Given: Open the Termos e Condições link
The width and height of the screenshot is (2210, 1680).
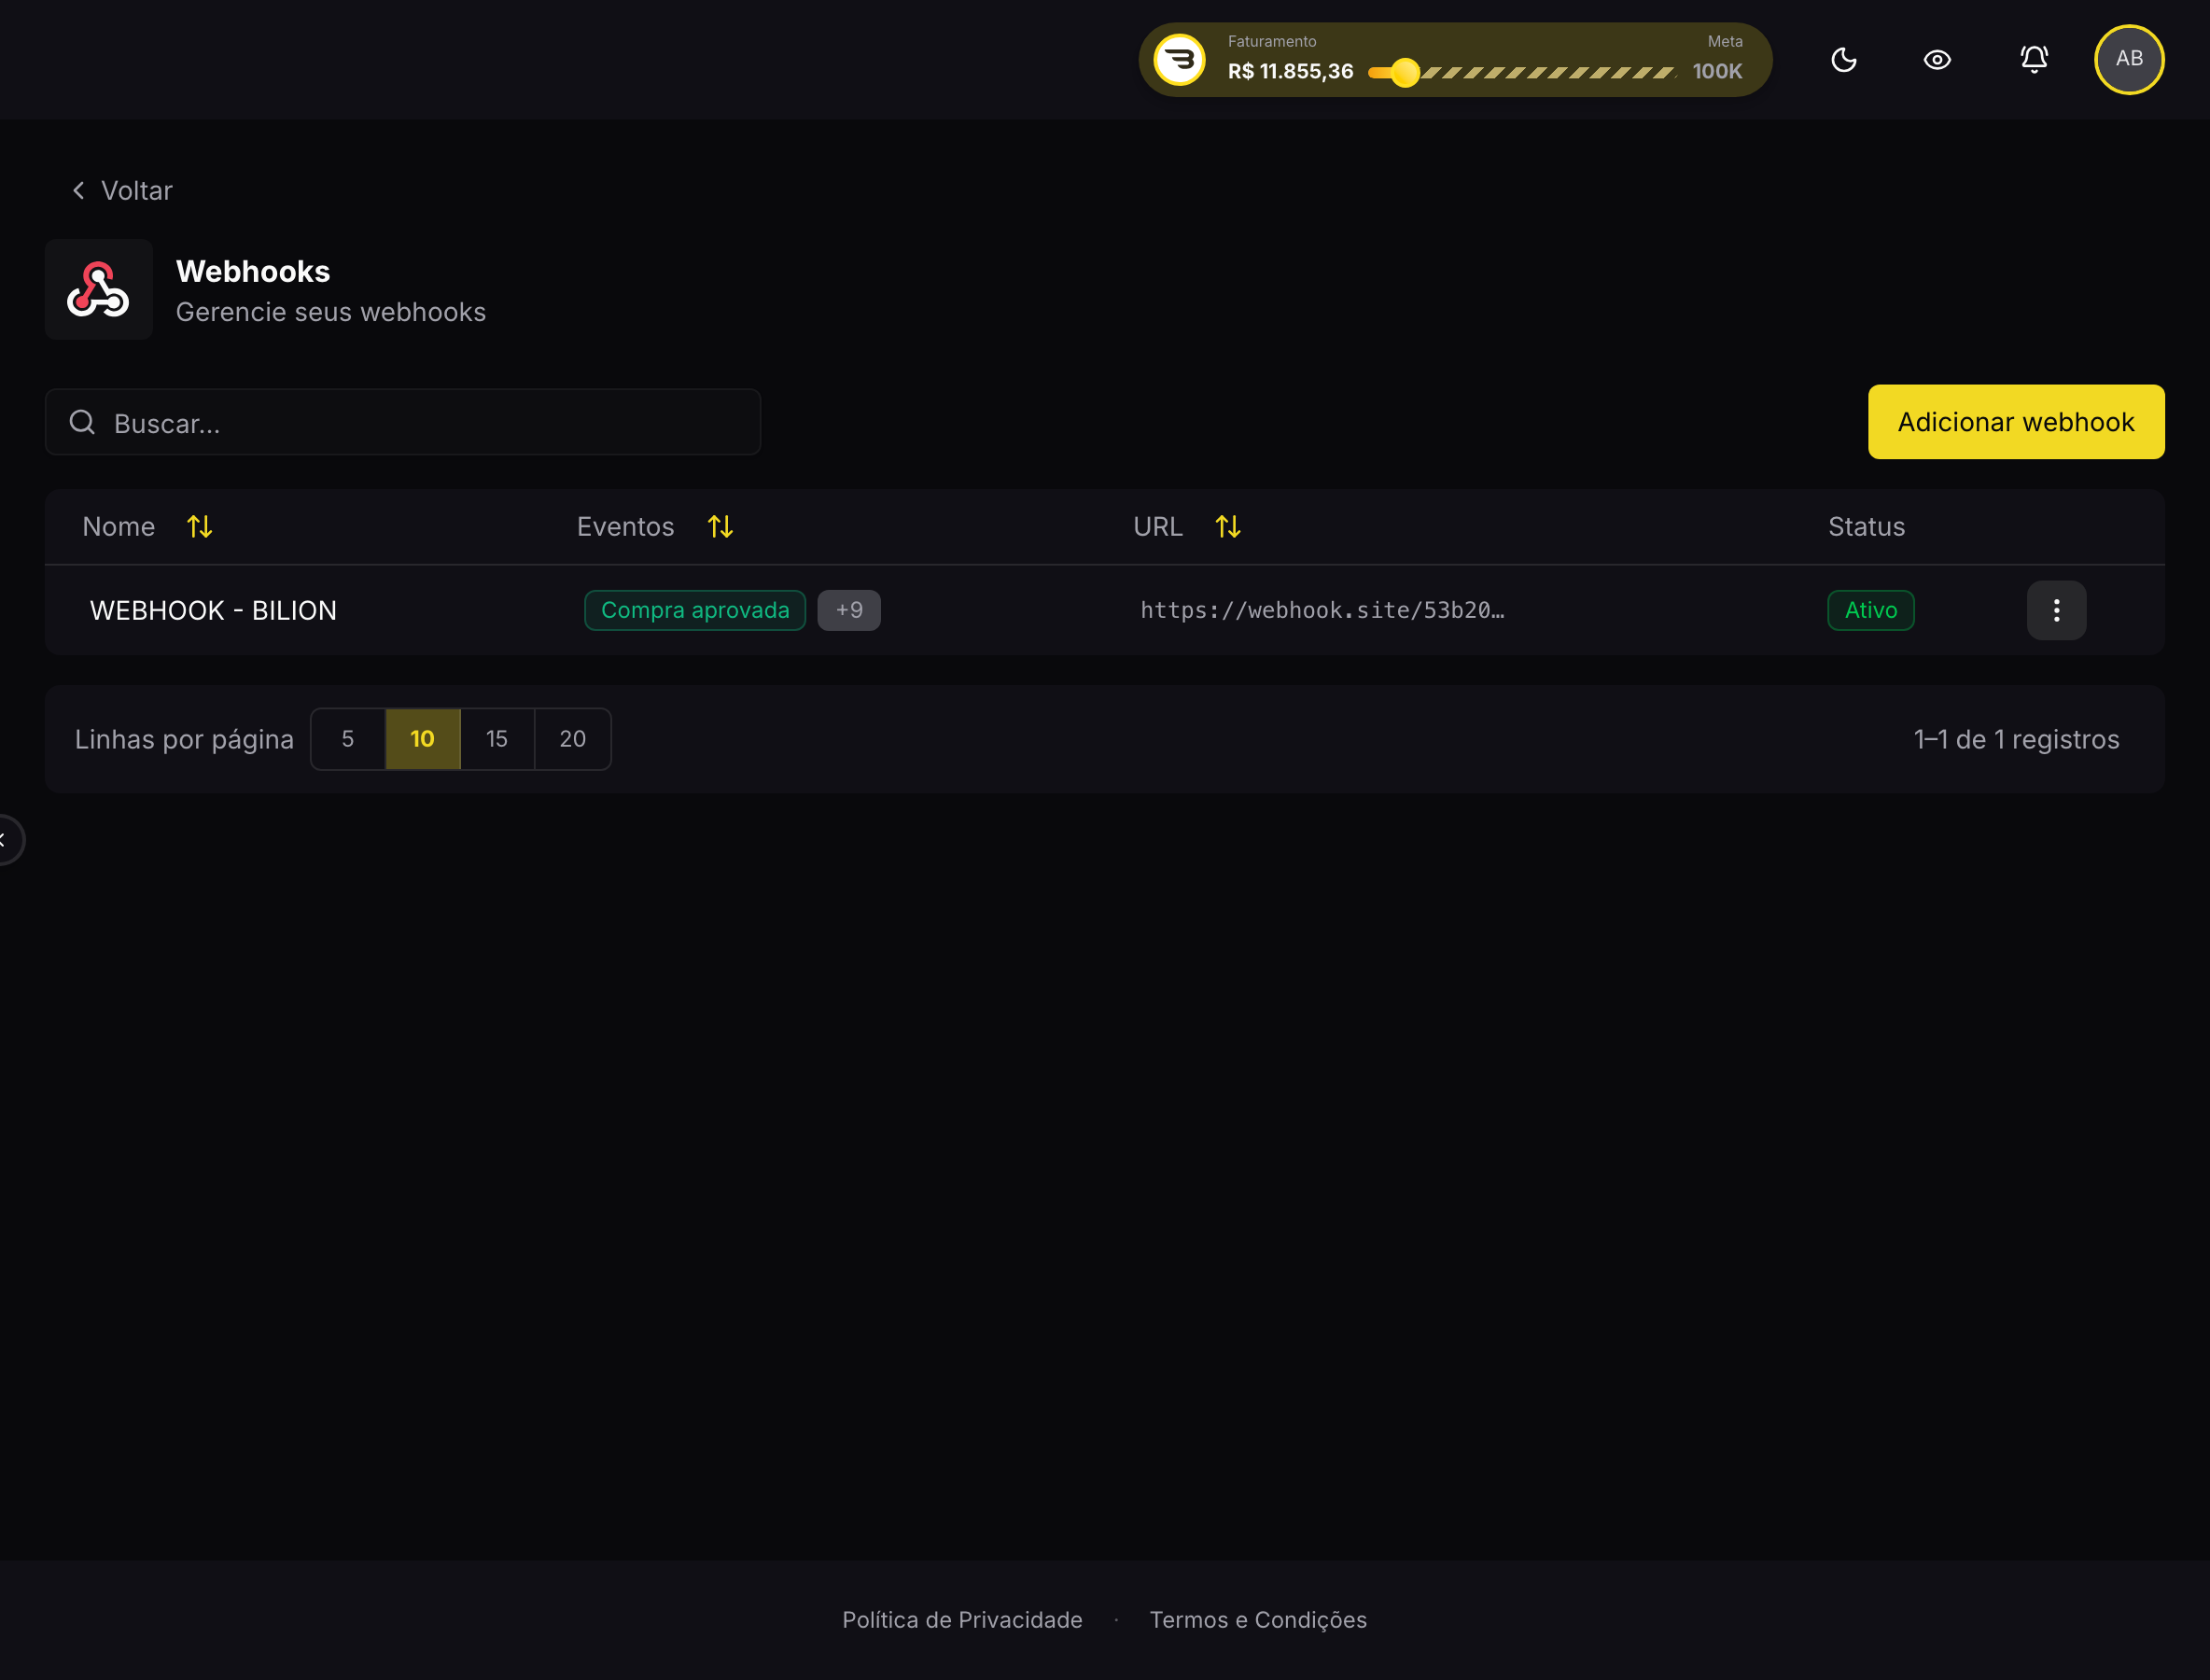Looking at the screenshot, I should click(x=1258, y=1620).
